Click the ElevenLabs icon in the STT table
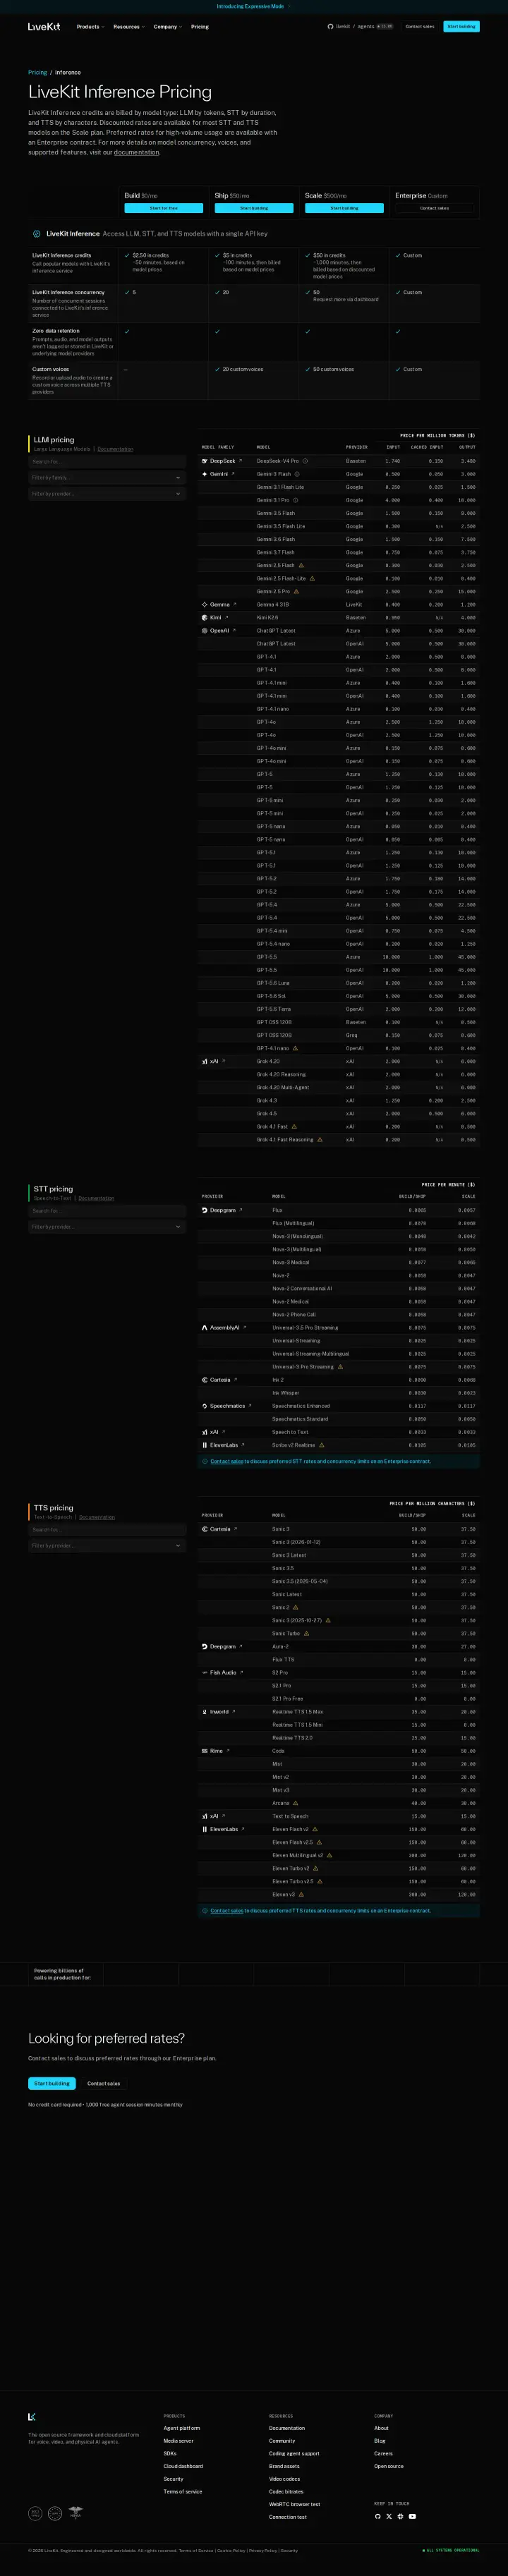 (204, 1445)
